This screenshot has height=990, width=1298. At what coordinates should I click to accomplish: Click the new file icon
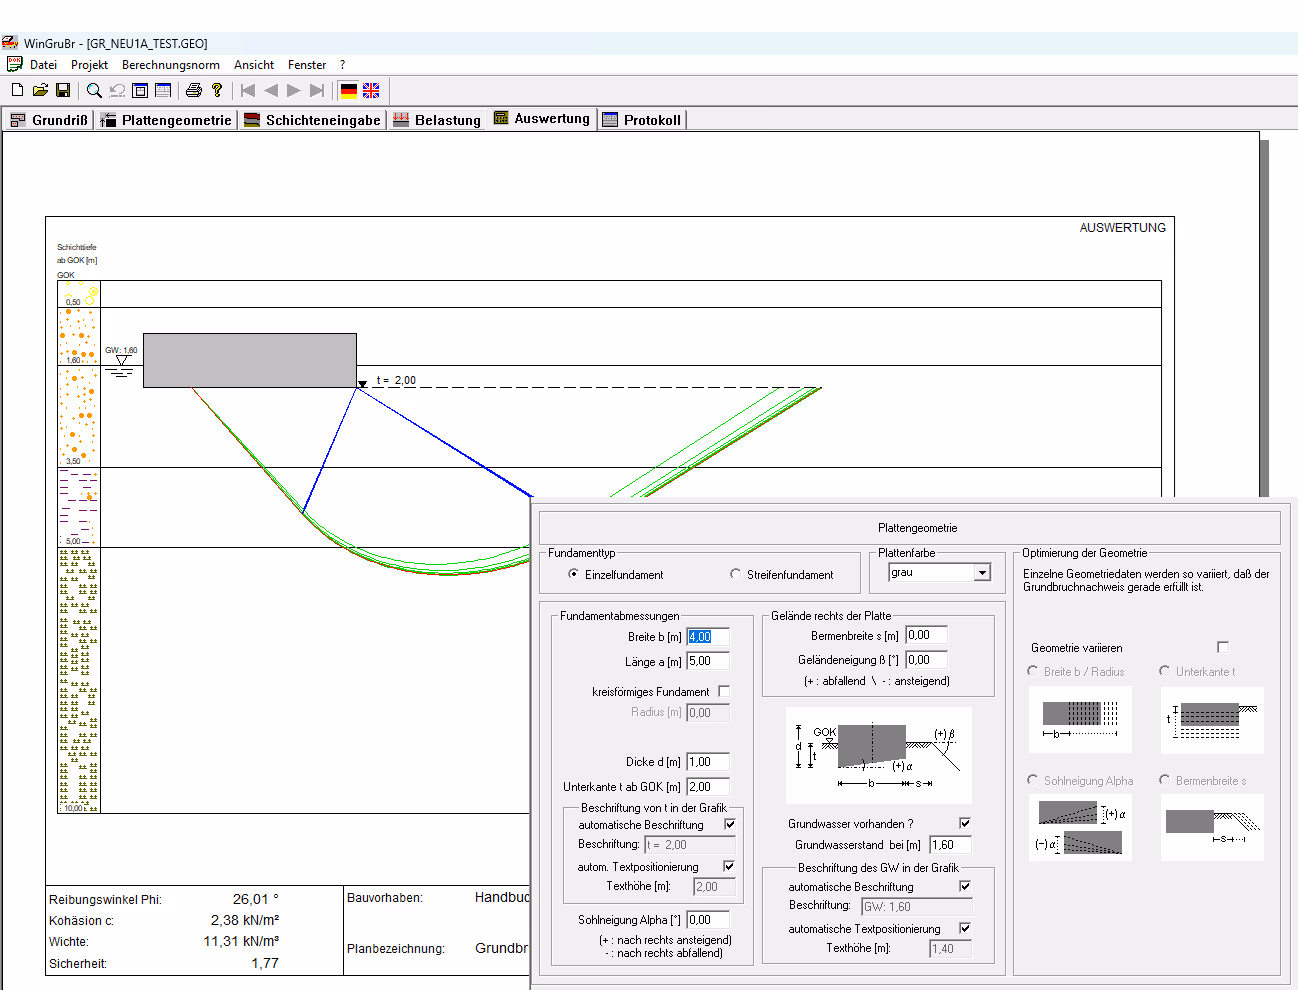click(17, 90)
